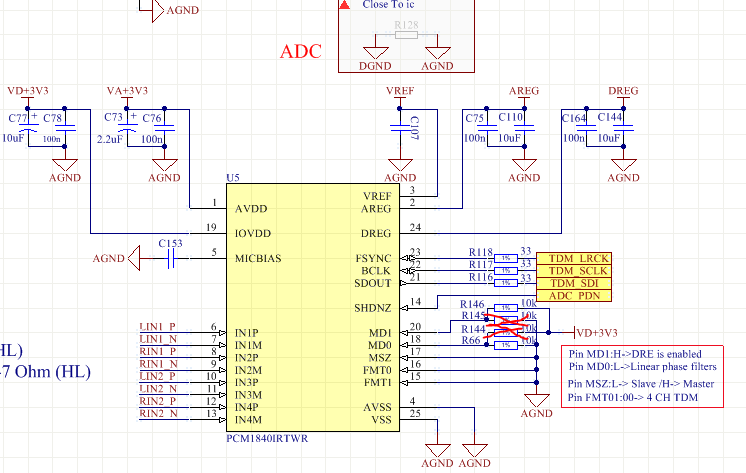Viewport: 746px width, 473px height.
Task: Click the AGND ground symbol below FMT1 bus
Action: pyautogui.click(x=537, y=400)
